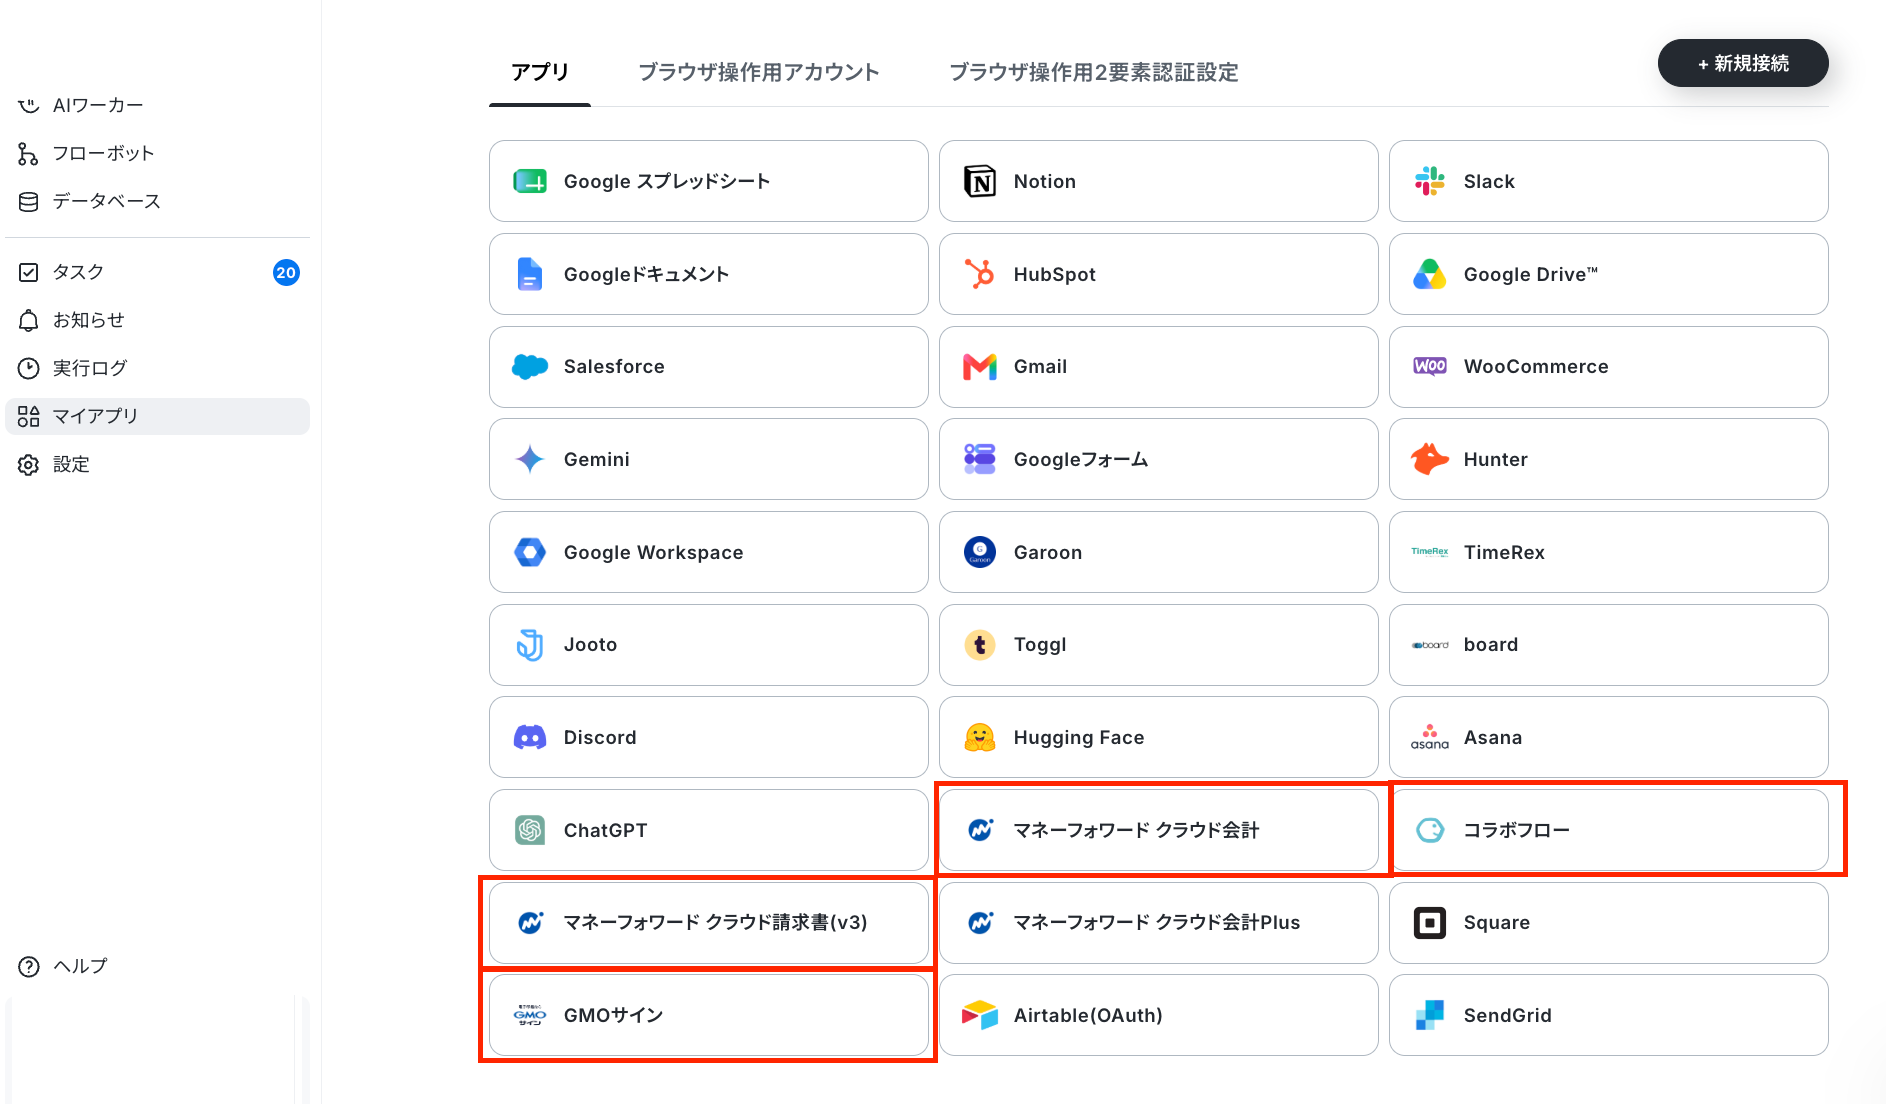This screenshot has height=1104, width=1886.
Task: Click the Google Drive triangle icon
Action: (x=1429, y=274)
